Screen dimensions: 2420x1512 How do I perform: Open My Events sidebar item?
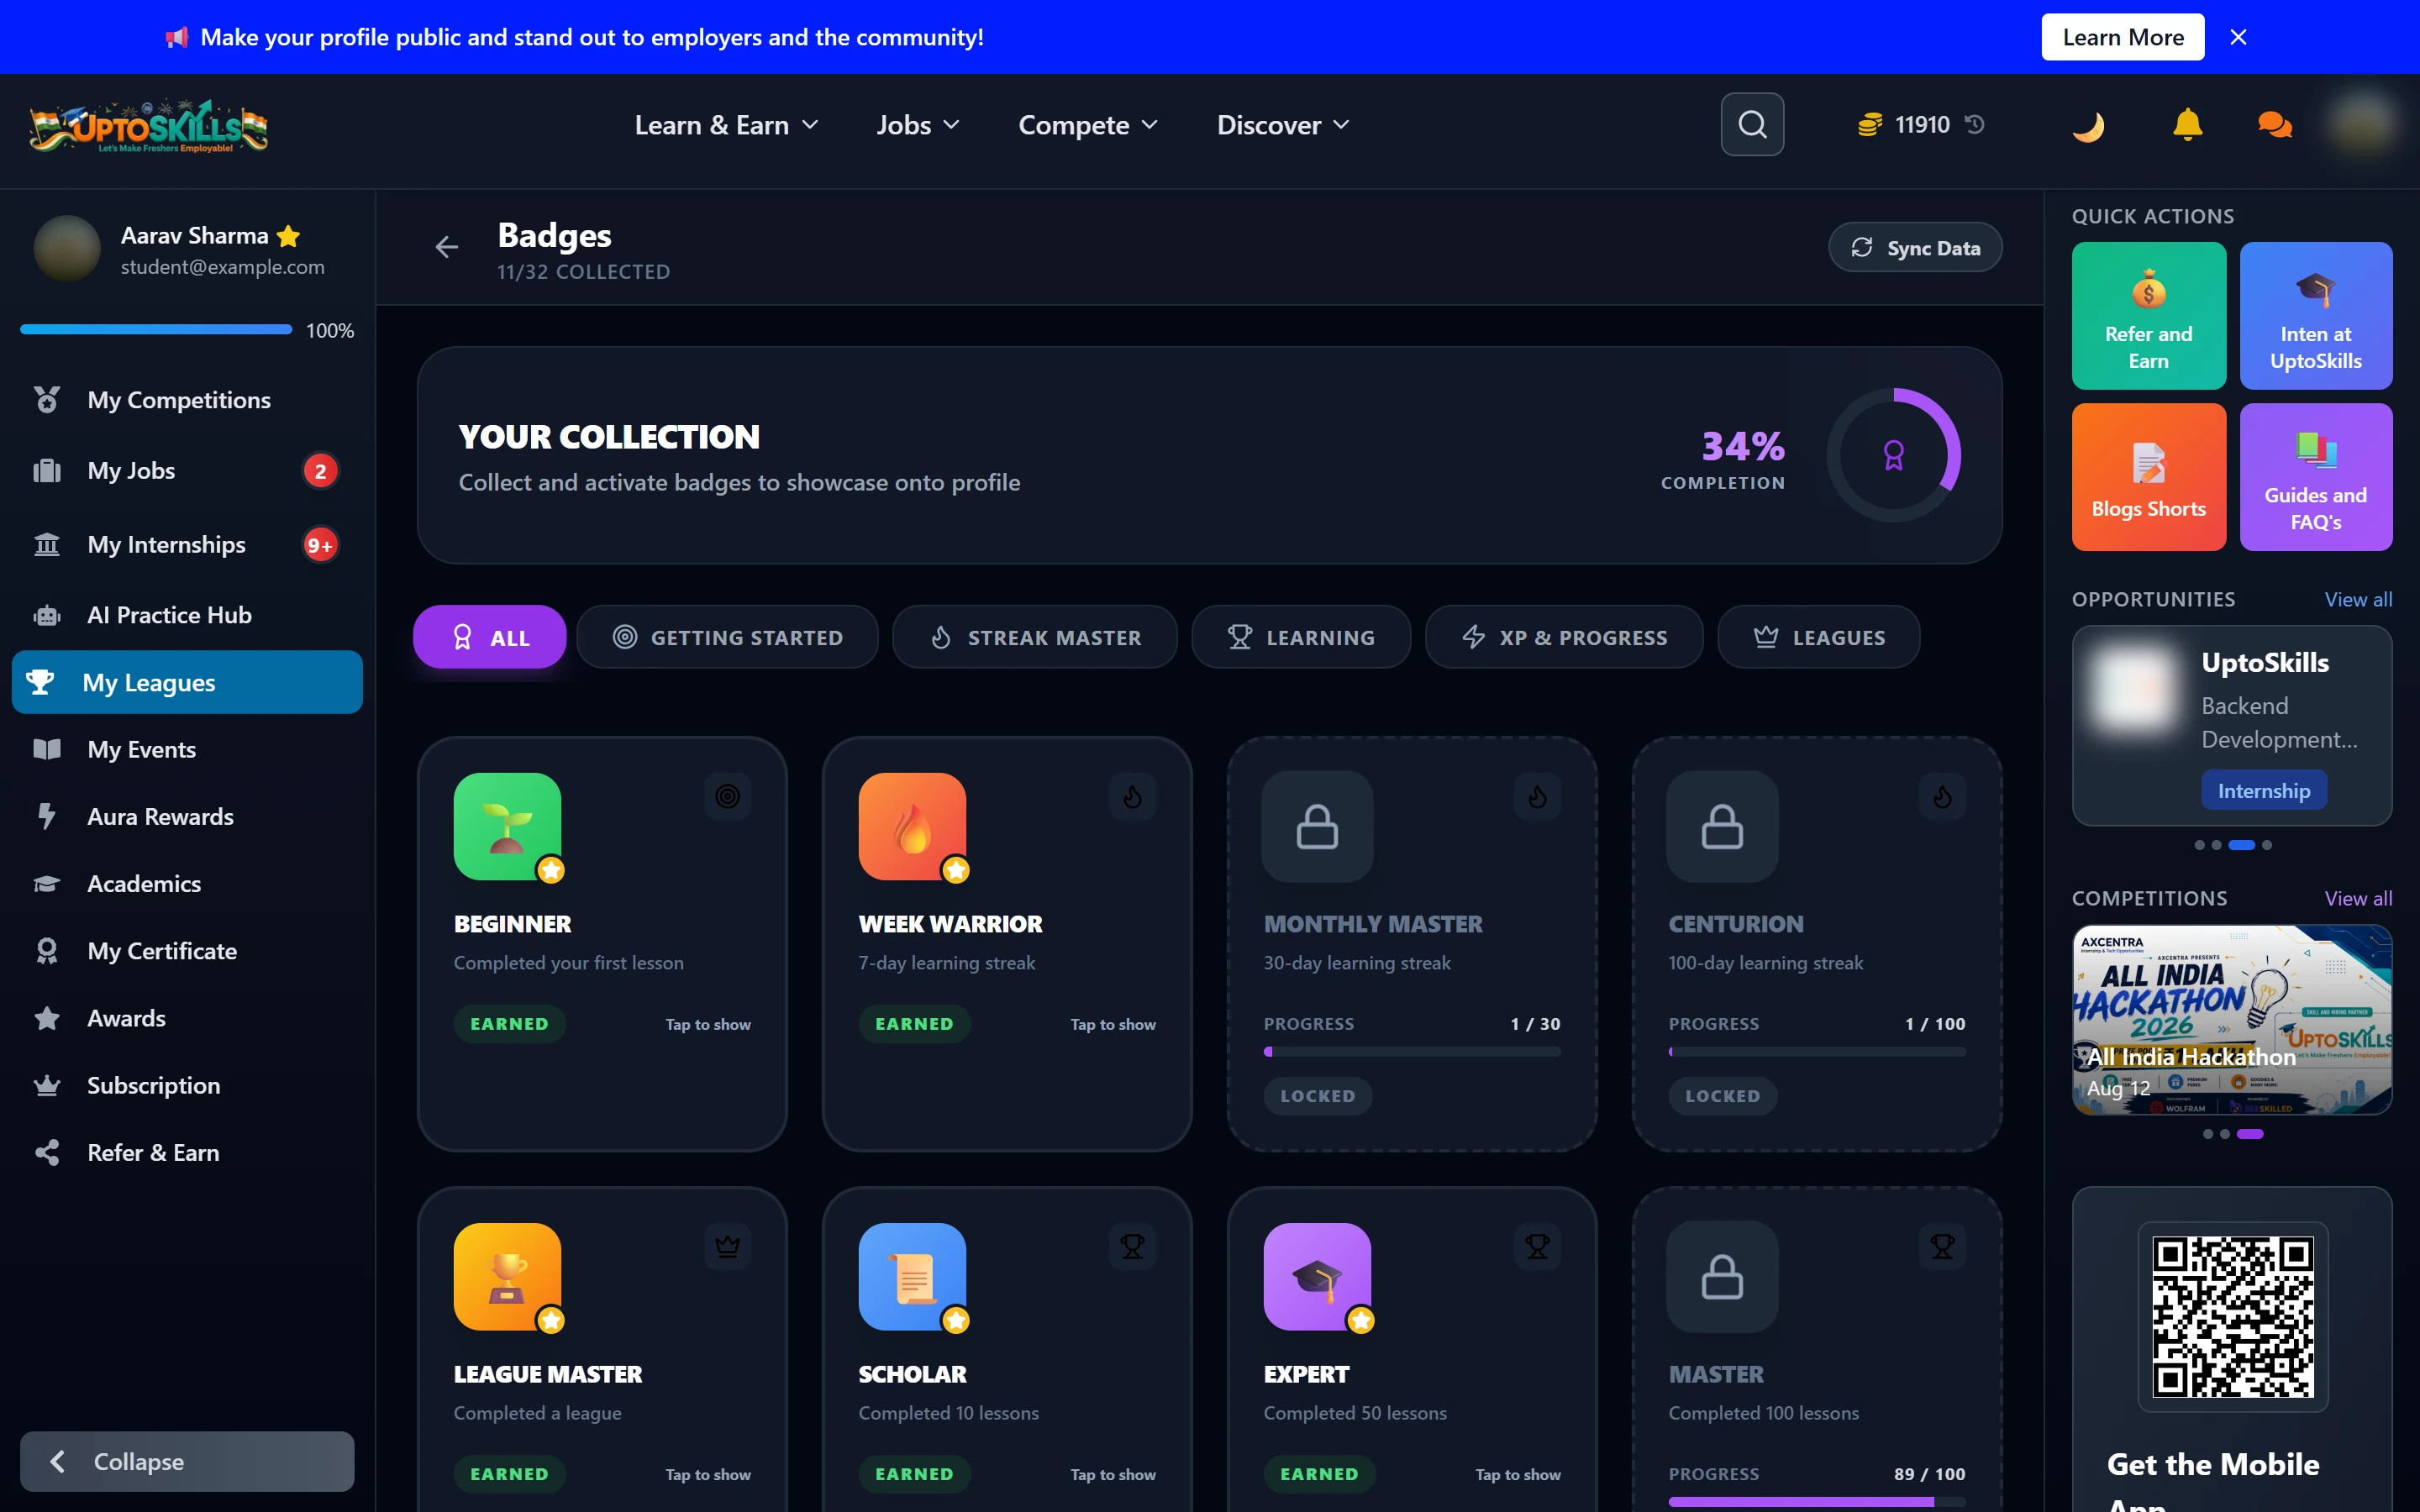pyautogui.click(x=187, y=749)
